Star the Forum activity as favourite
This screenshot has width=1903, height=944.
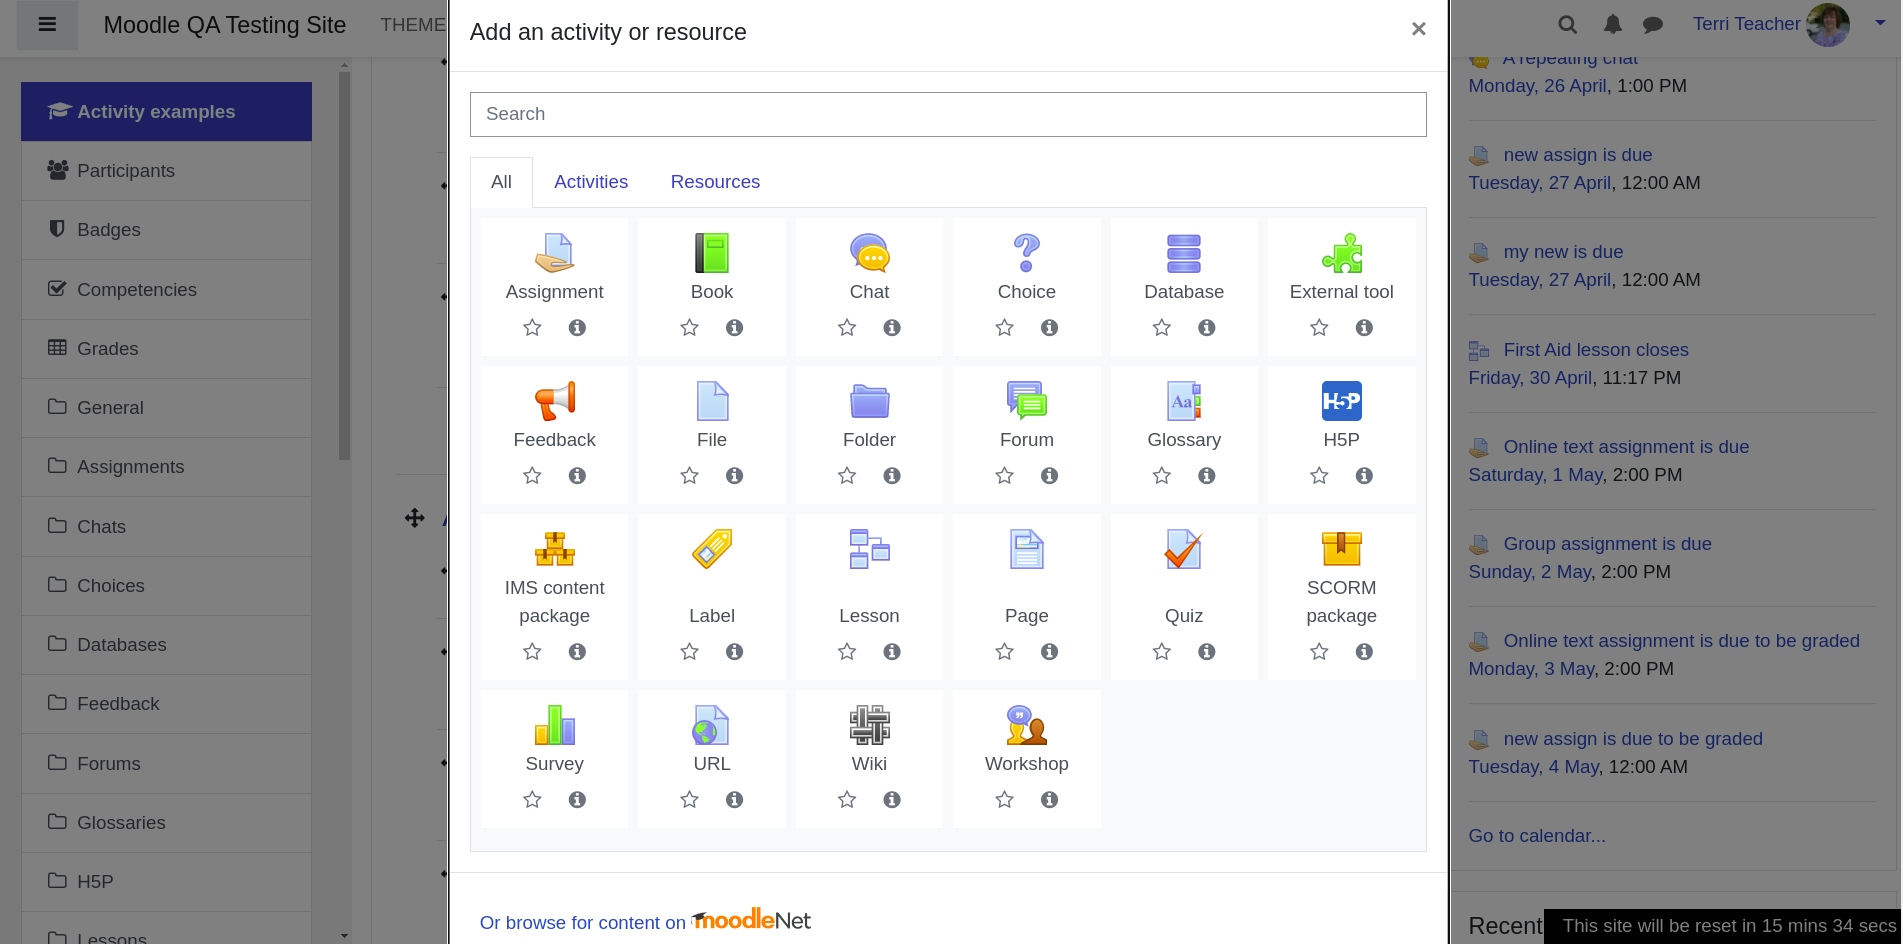1004,475
